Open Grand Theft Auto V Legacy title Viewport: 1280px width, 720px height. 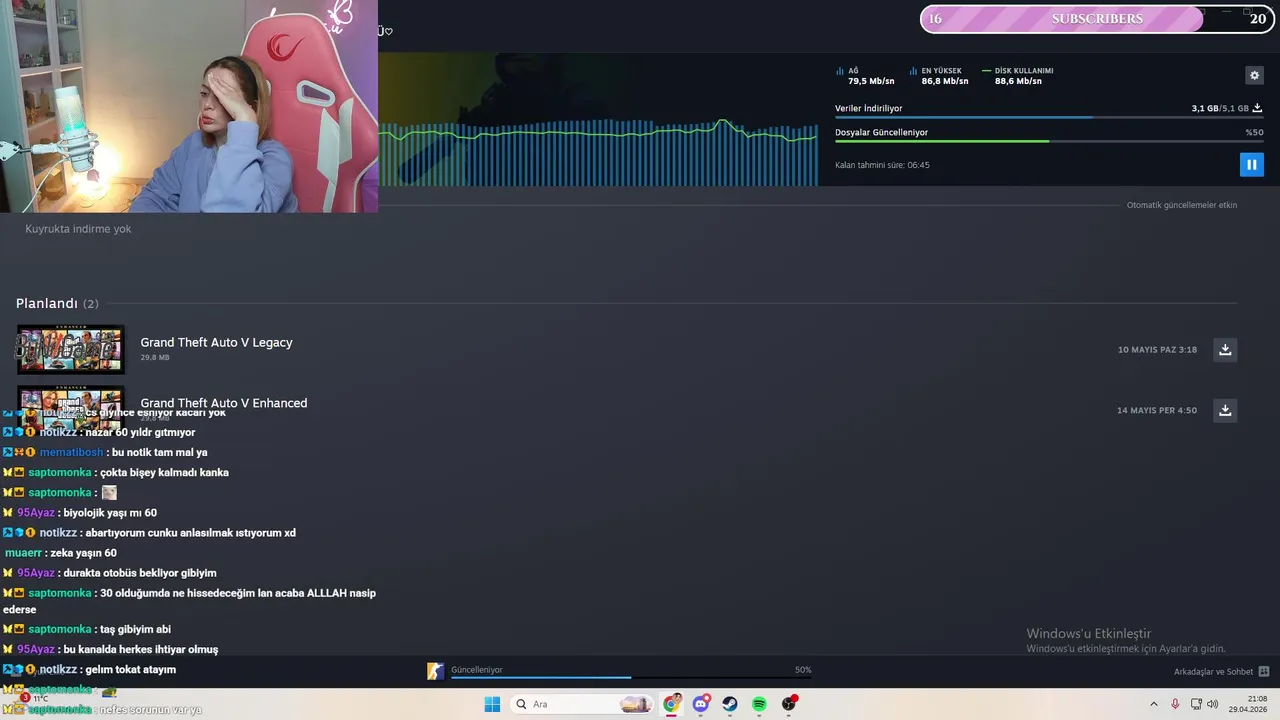click(216, 342)
